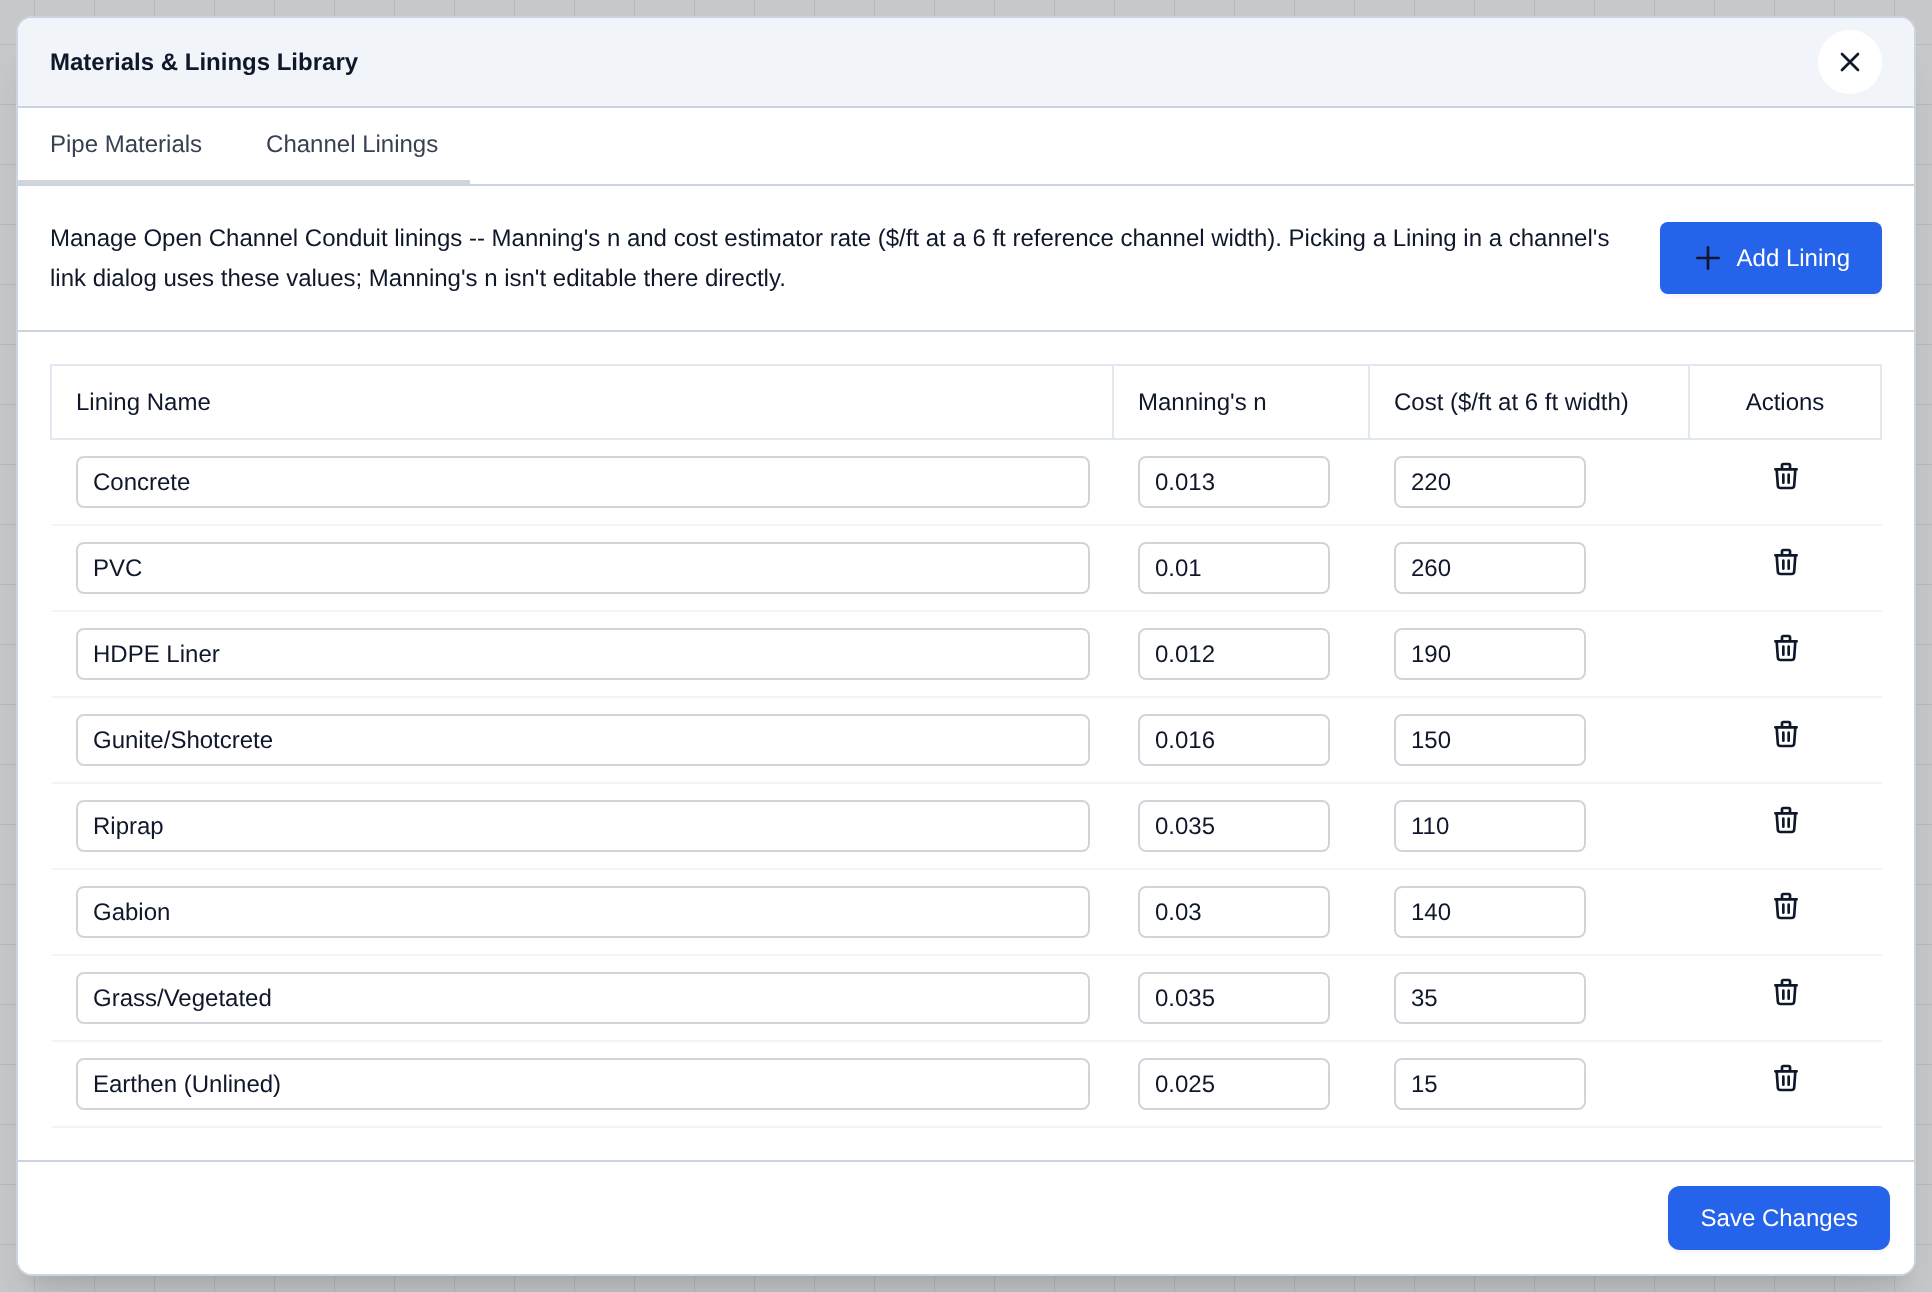Select the Channel Linings tab
The image size is (1932, 1292).
coord(352,145)
